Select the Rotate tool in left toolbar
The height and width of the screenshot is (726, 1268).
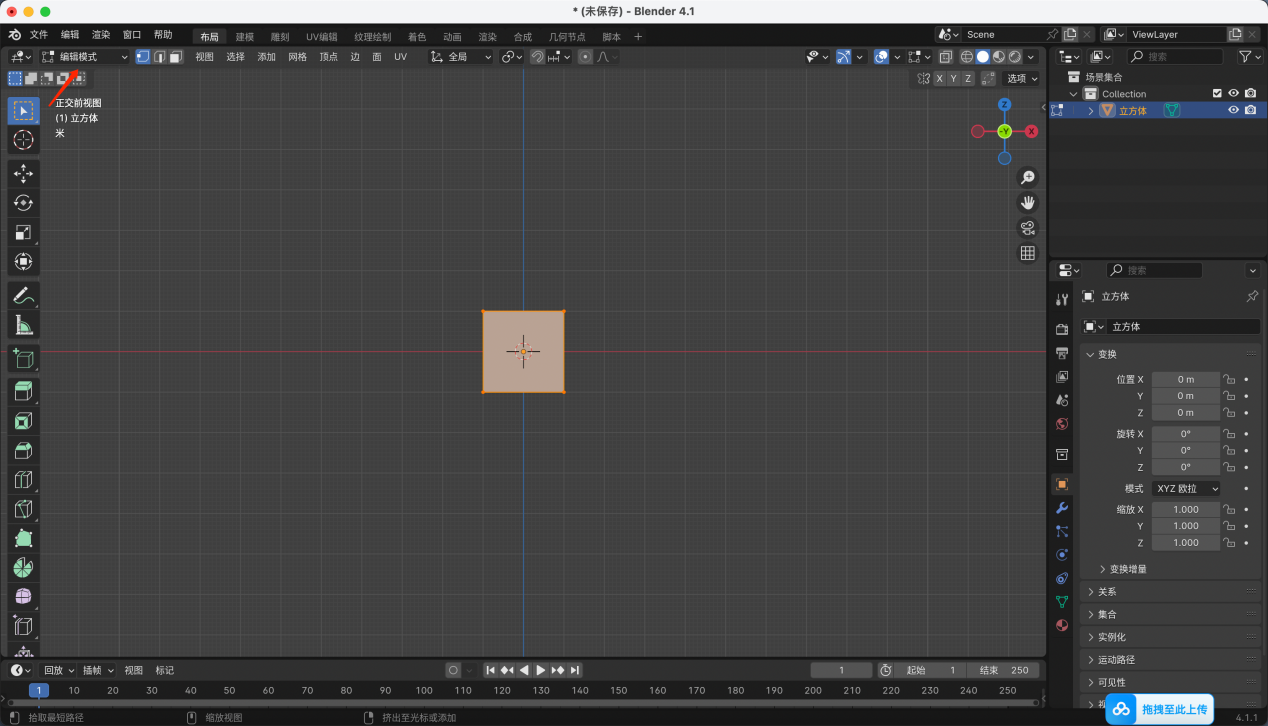tap(23, 203)
